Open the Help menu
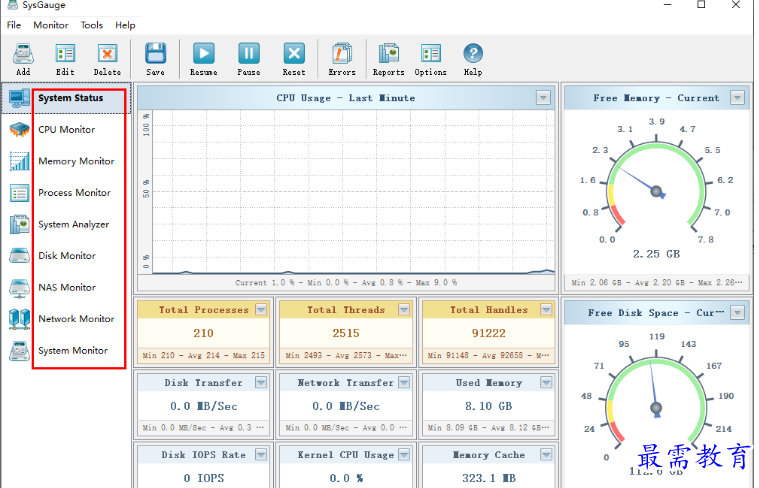759x488 pixels. (x=125, y=25)
